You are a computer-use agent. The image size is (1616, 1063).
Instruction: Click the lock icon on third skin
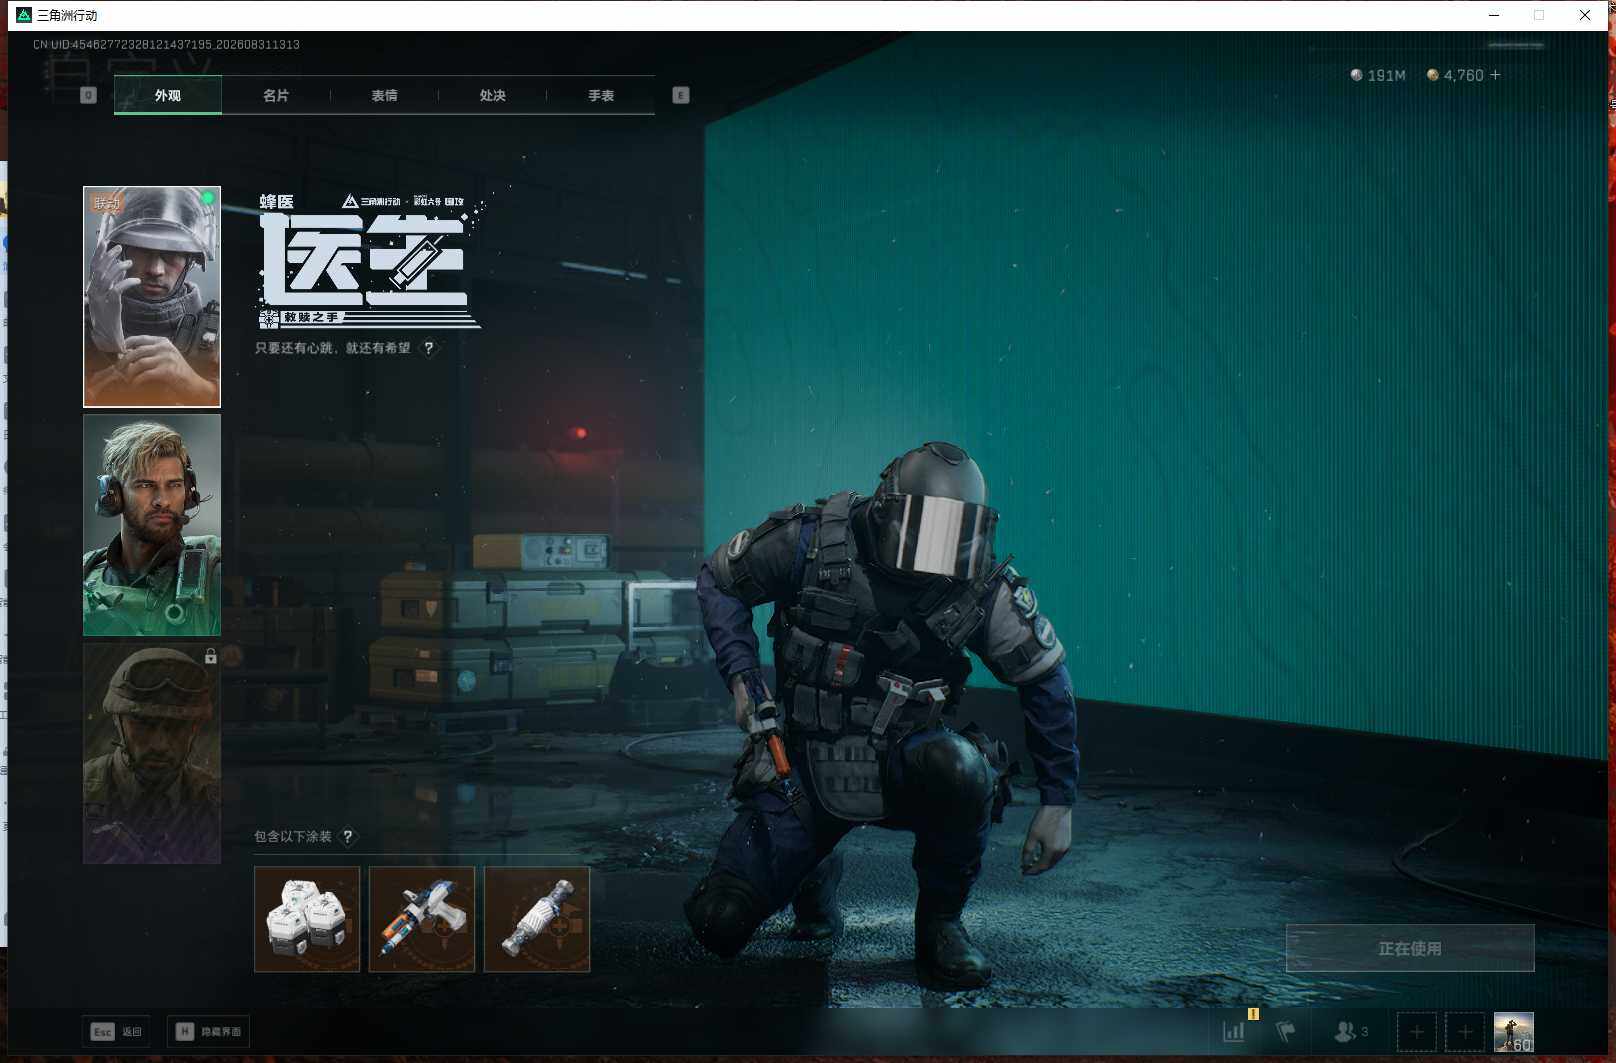[210, 656]
